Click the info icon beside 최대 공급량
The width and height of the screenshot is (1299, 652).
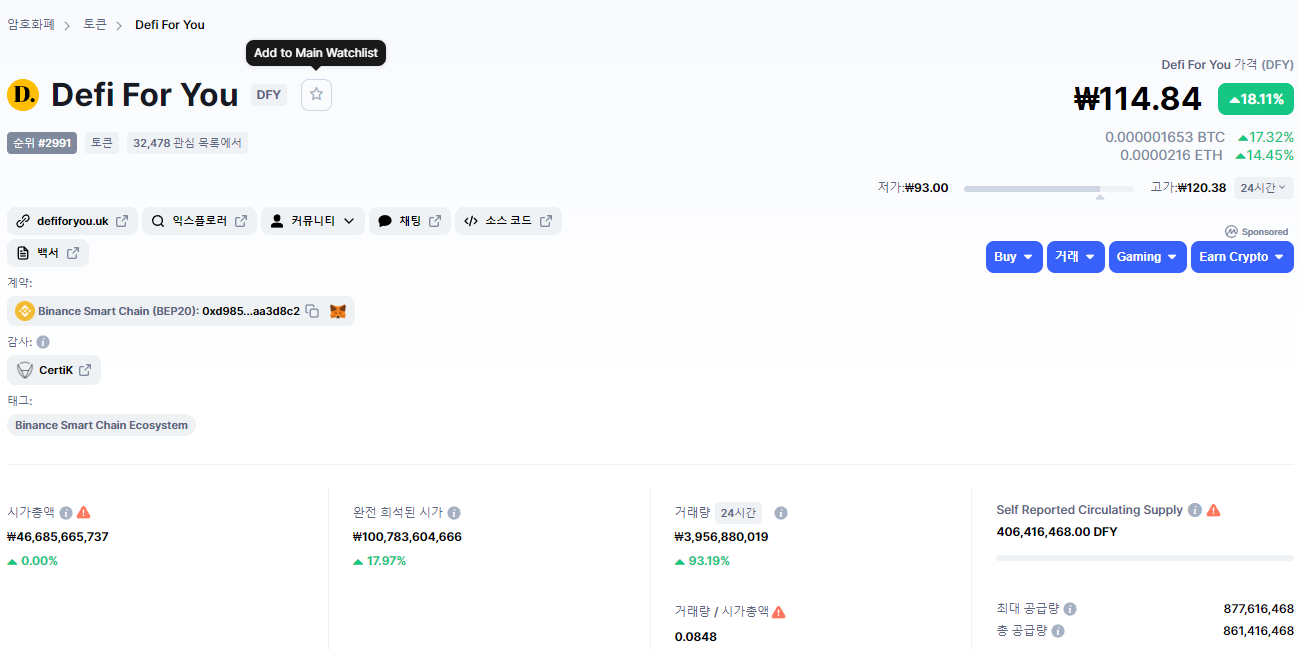click(1070, 609)
